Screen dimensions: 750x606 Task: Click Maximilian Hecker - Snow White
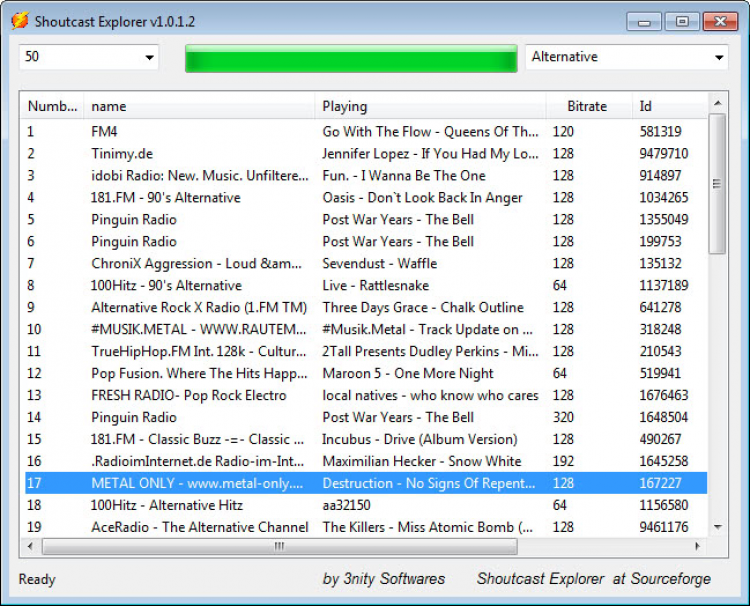[421, 462]
